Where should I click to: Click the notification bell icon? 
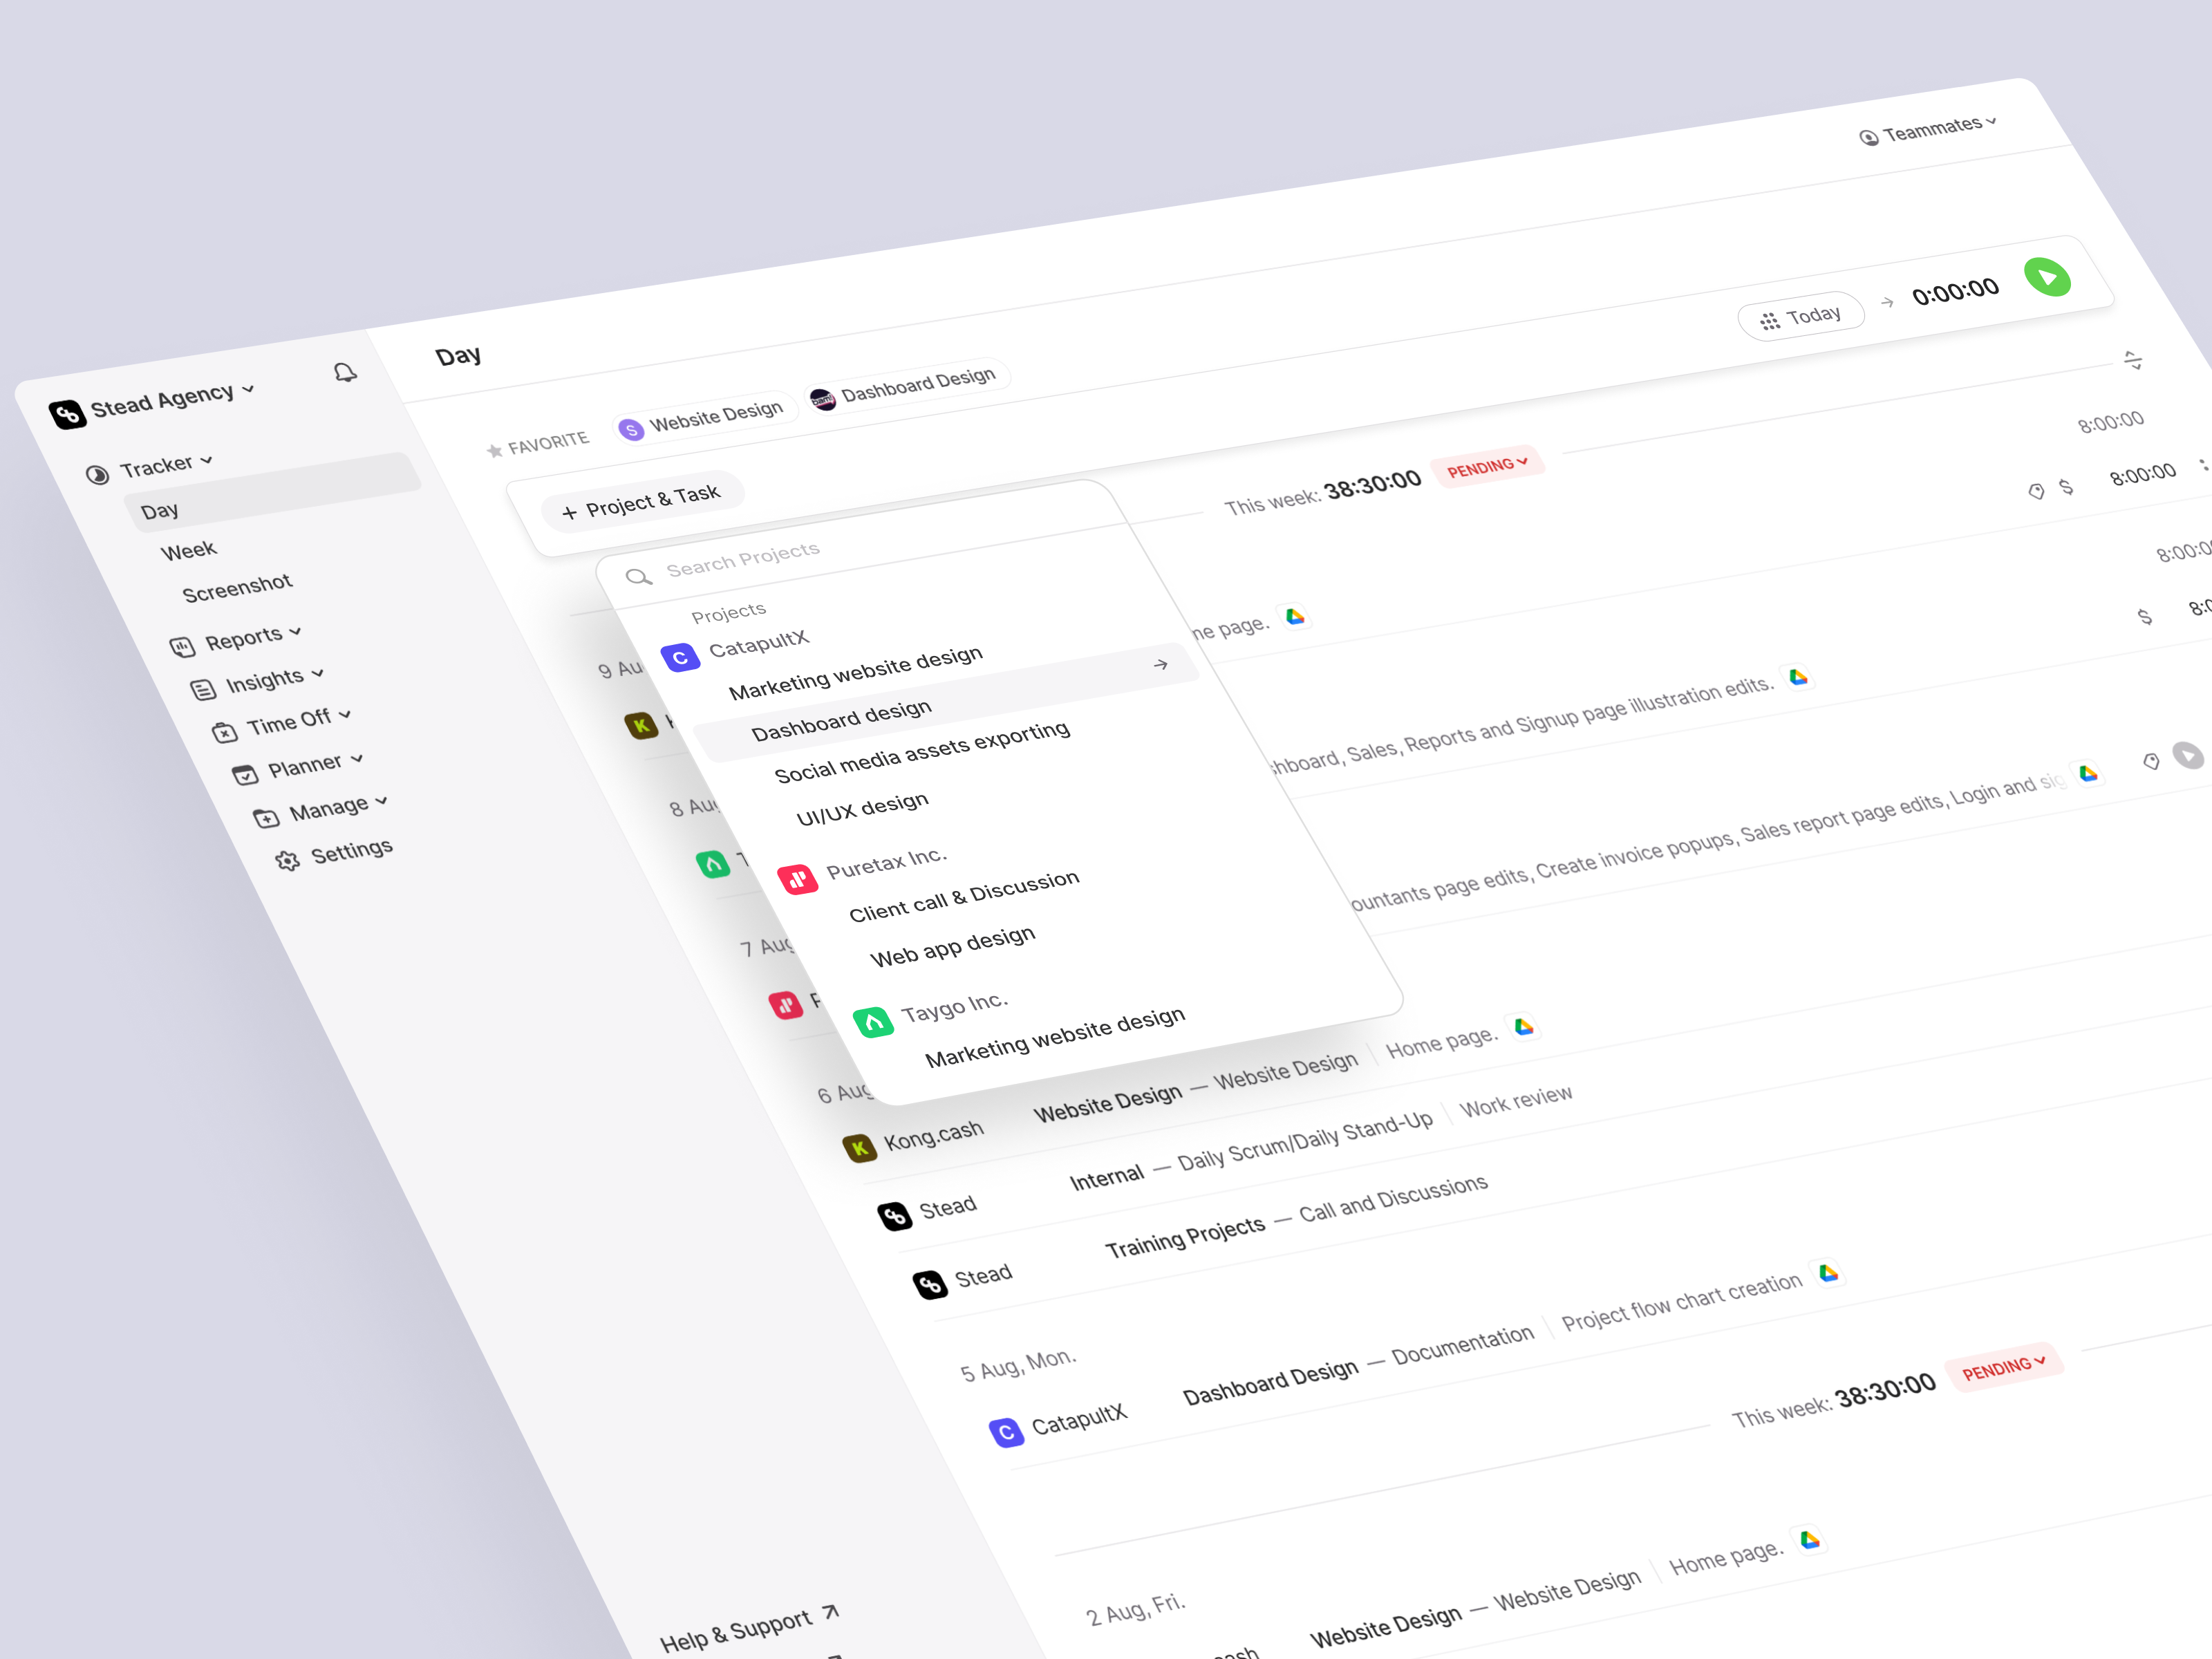click(345, 373)
